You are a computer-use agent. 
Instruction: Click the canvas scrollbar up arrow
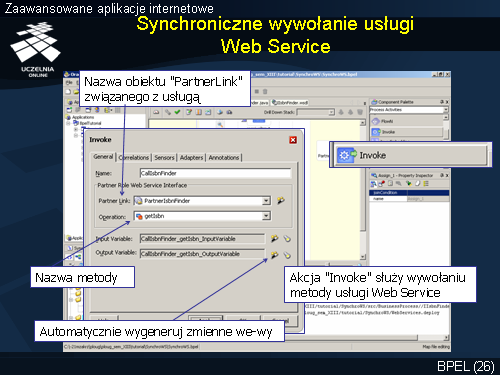click(x=363, y=123)
